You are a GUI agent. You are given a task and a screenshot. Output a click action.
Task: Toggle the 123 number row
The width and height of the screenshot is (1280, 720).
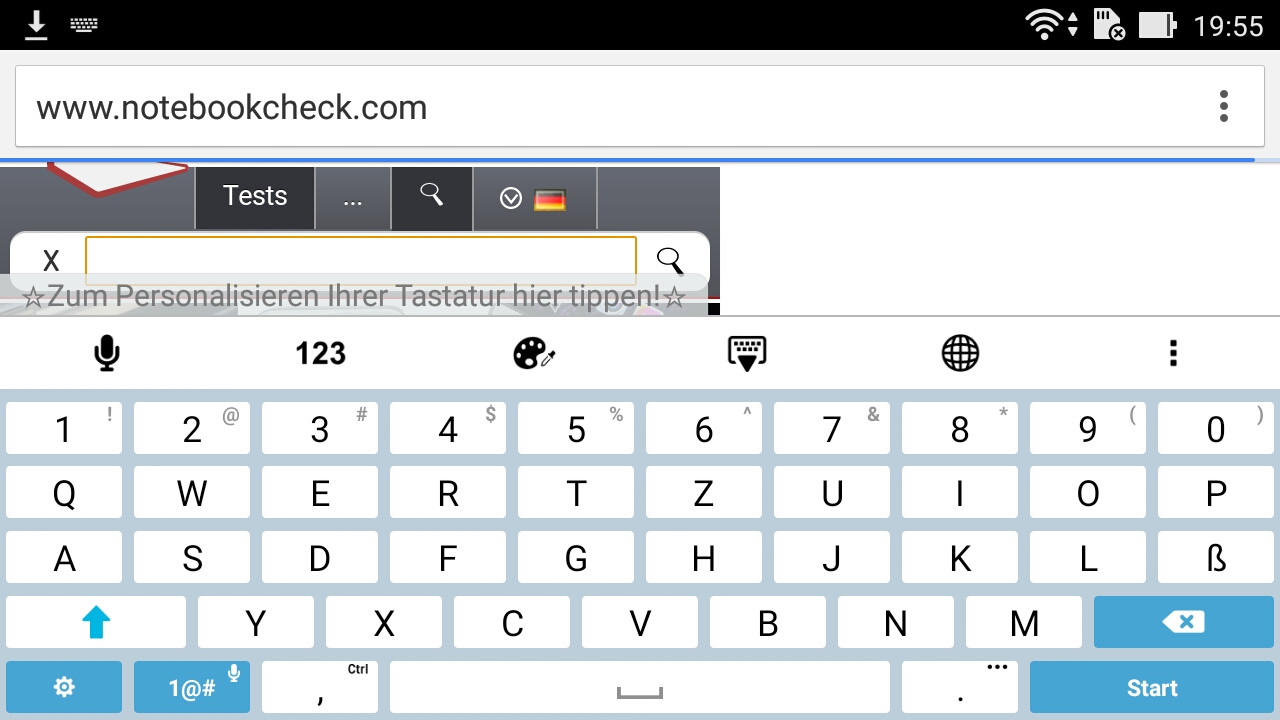320,353
